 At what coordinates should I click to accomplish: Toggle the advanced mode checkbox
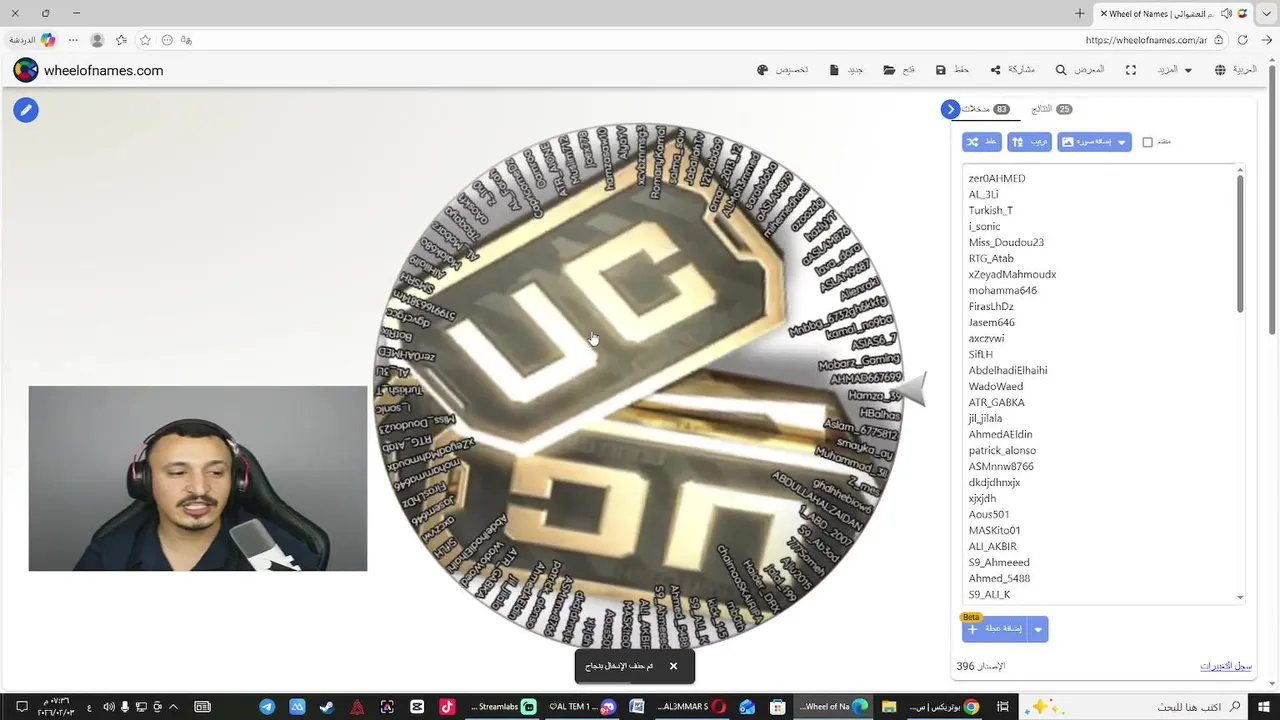[x=1148, y=142]
